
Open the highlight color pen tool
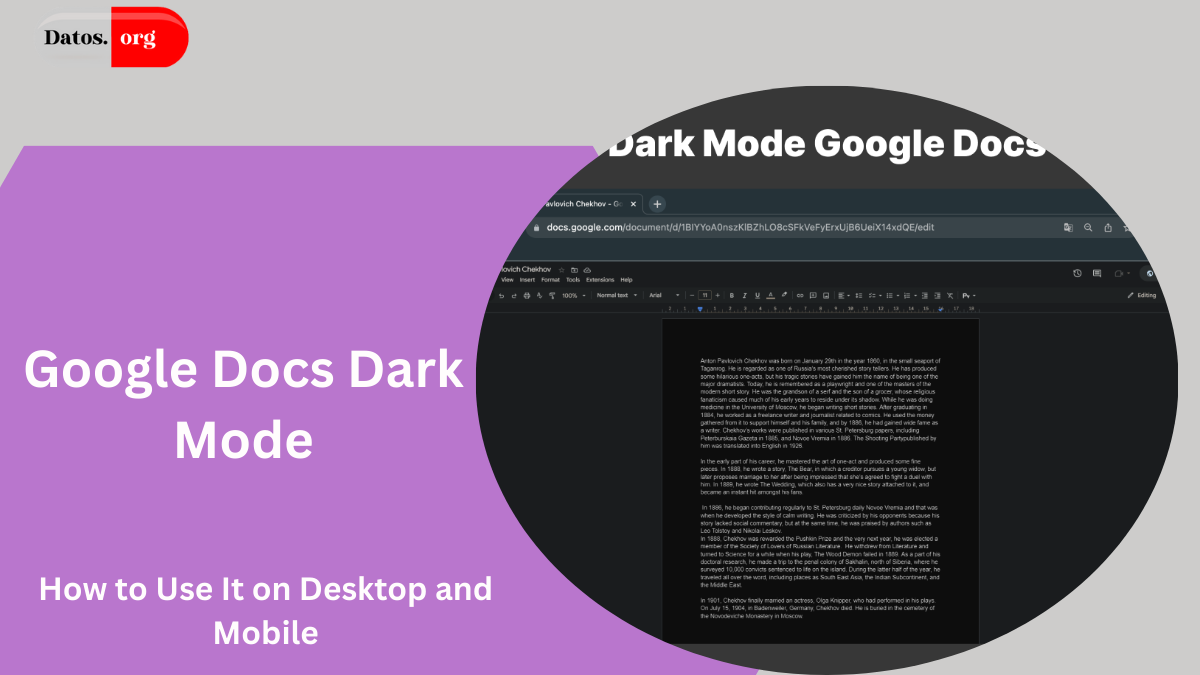[x=784, y=295]
